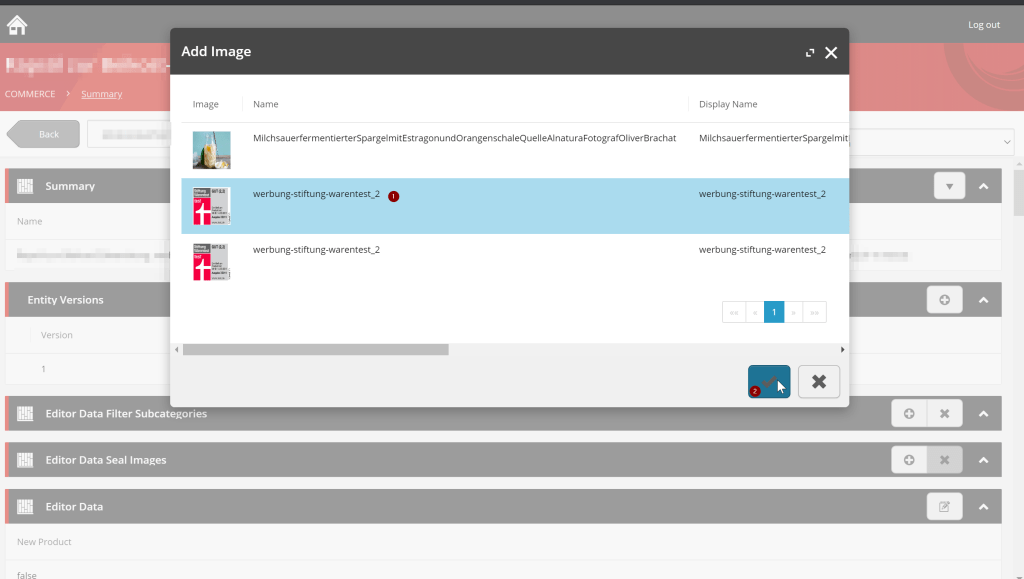Screen dimensions: 1024x579
Task: Collapse the Summary section
Action: (984, 186)
